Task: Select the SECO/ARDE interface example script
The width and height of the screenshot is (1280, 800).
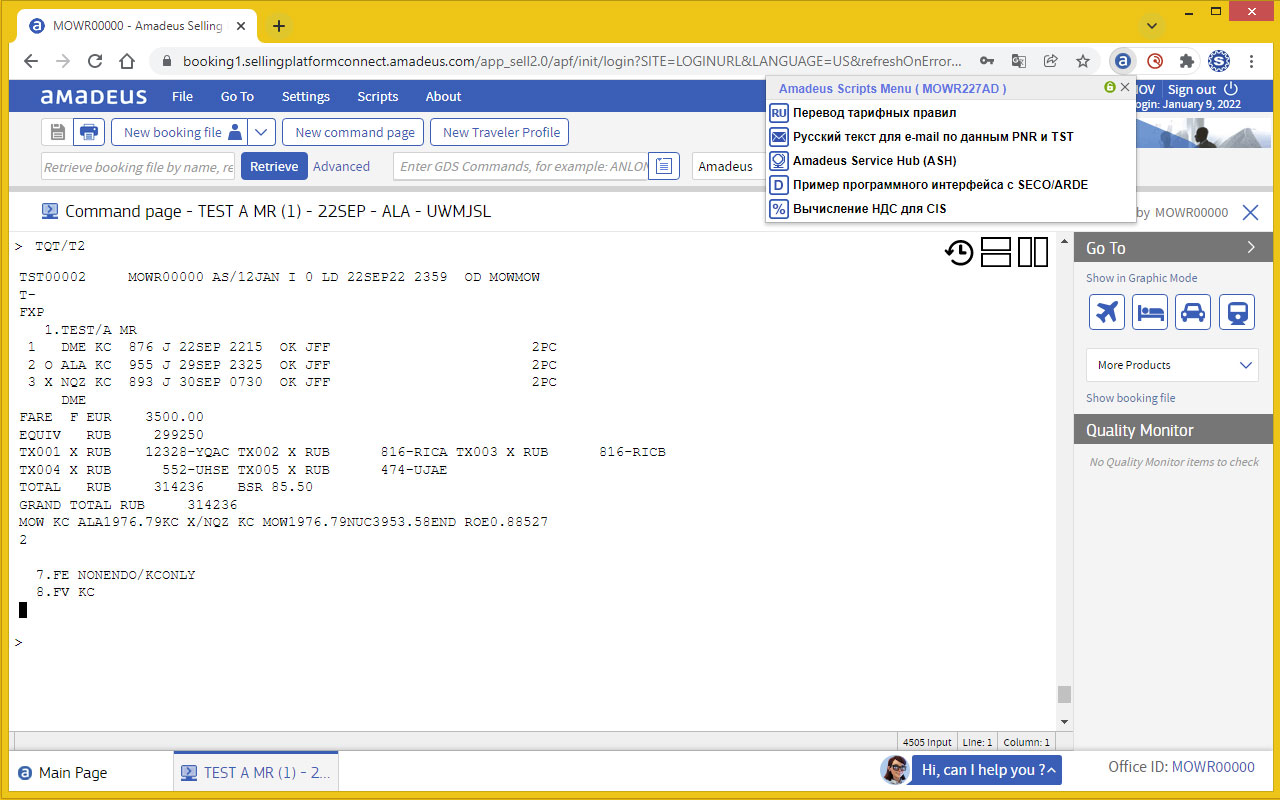Action: click(x=940, y=184)
